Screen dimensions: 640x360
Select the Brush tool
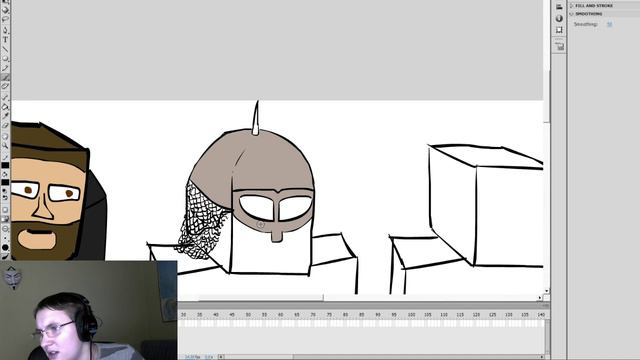tap(5, 77)
